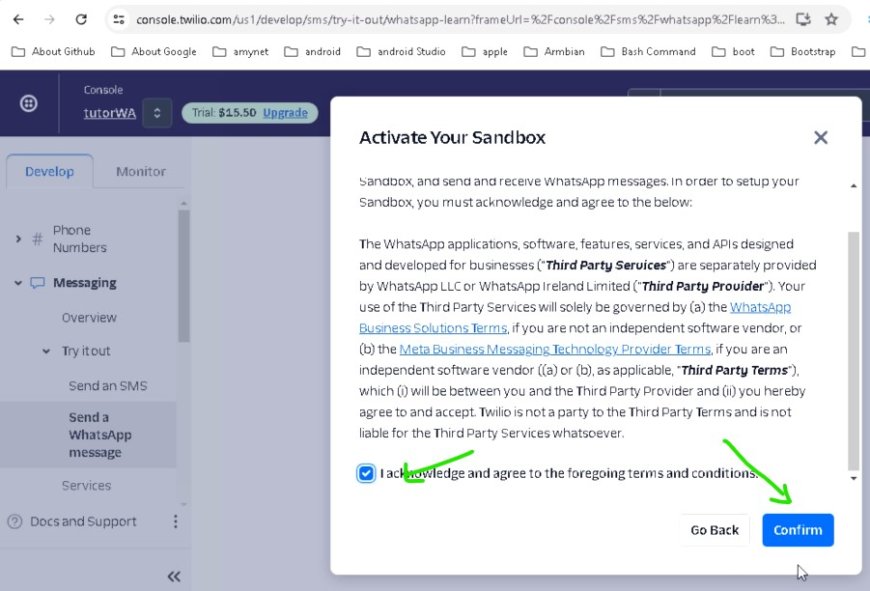Click the Trial: $15.50 balance text
This screenshot has width=870, height=591.
click(224, 113)
